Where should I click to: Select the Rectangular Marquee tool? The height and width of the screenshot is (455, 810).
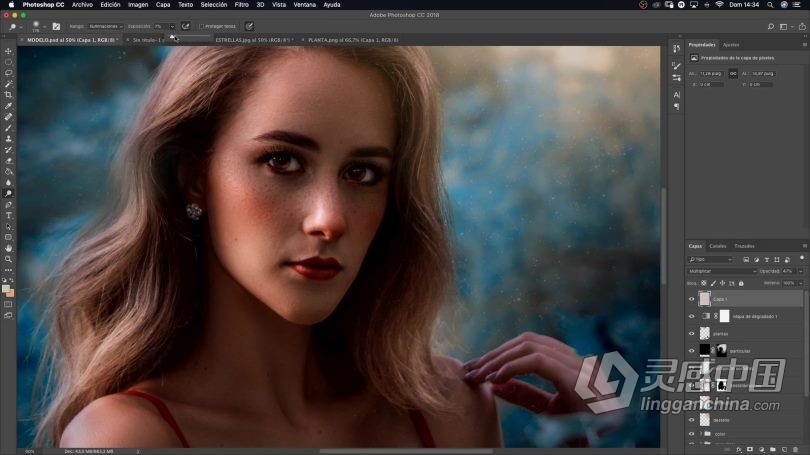[8, 62]
